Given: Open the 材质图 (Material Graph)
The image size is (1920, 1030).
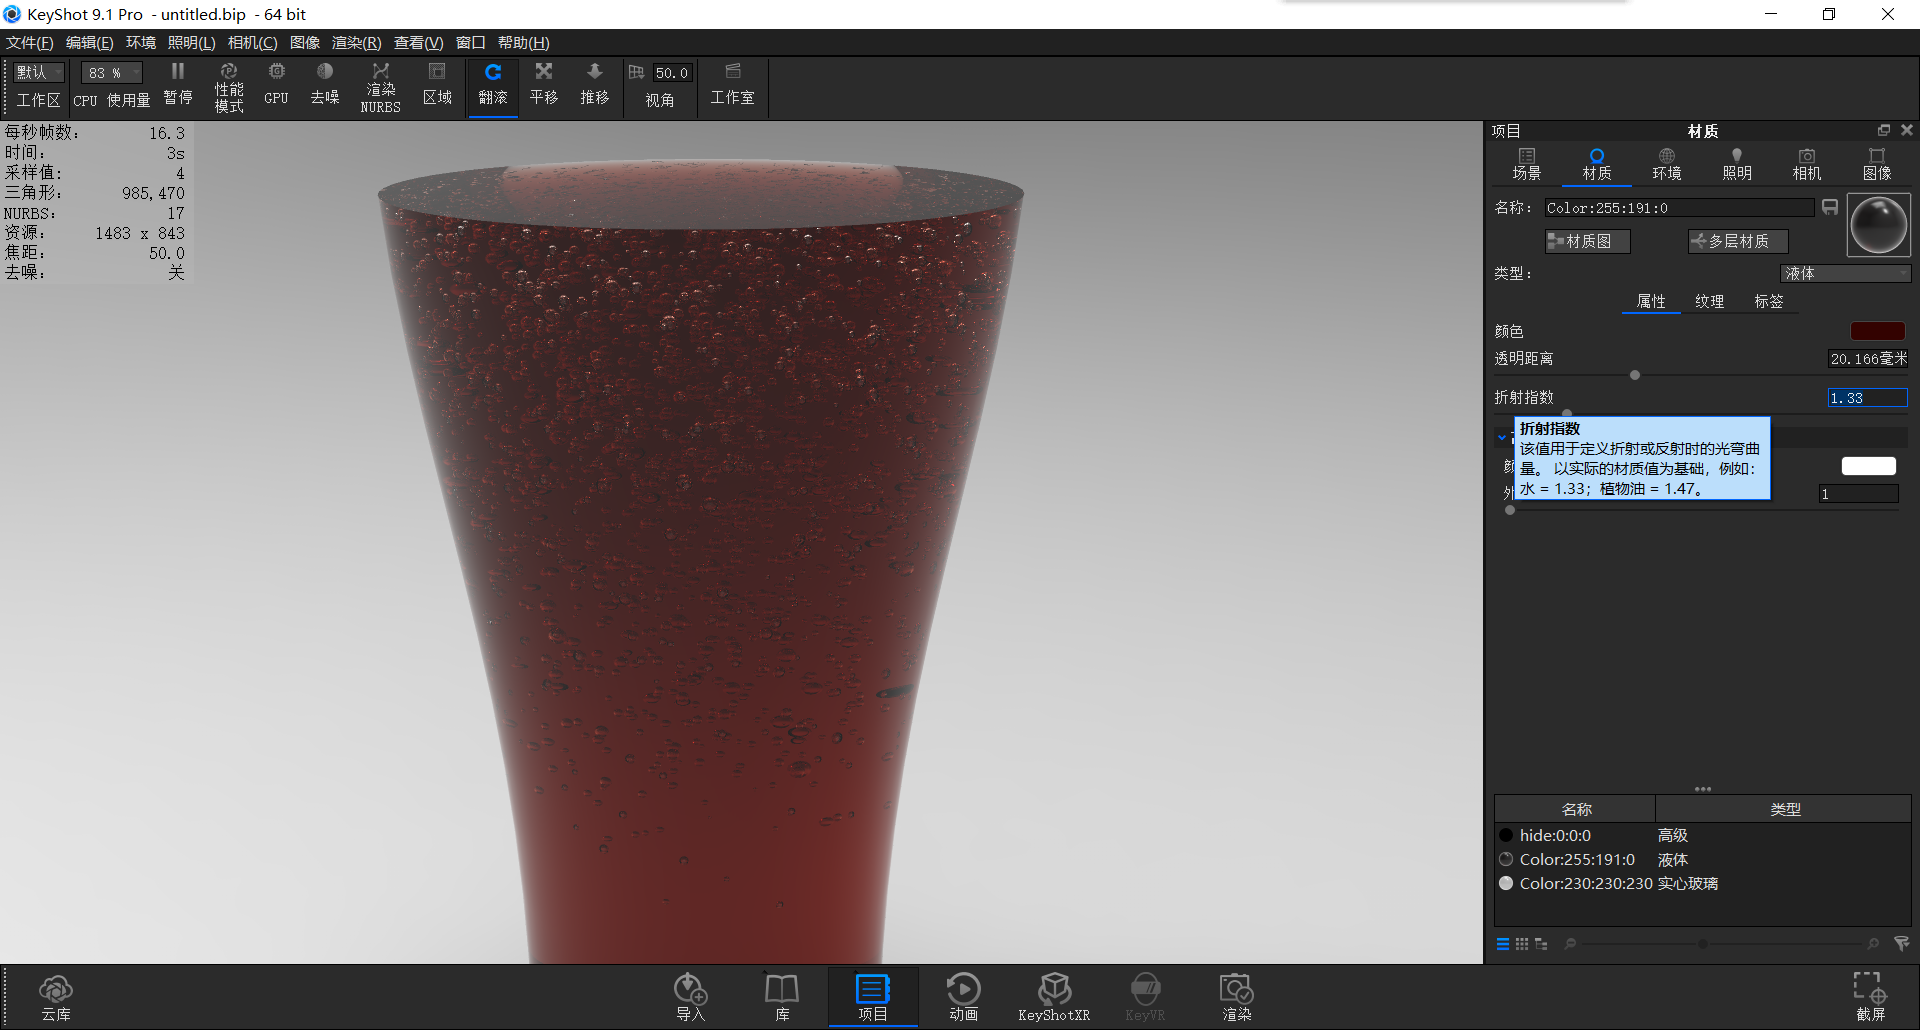Looking at the screenshot, I should point(1586,241).
